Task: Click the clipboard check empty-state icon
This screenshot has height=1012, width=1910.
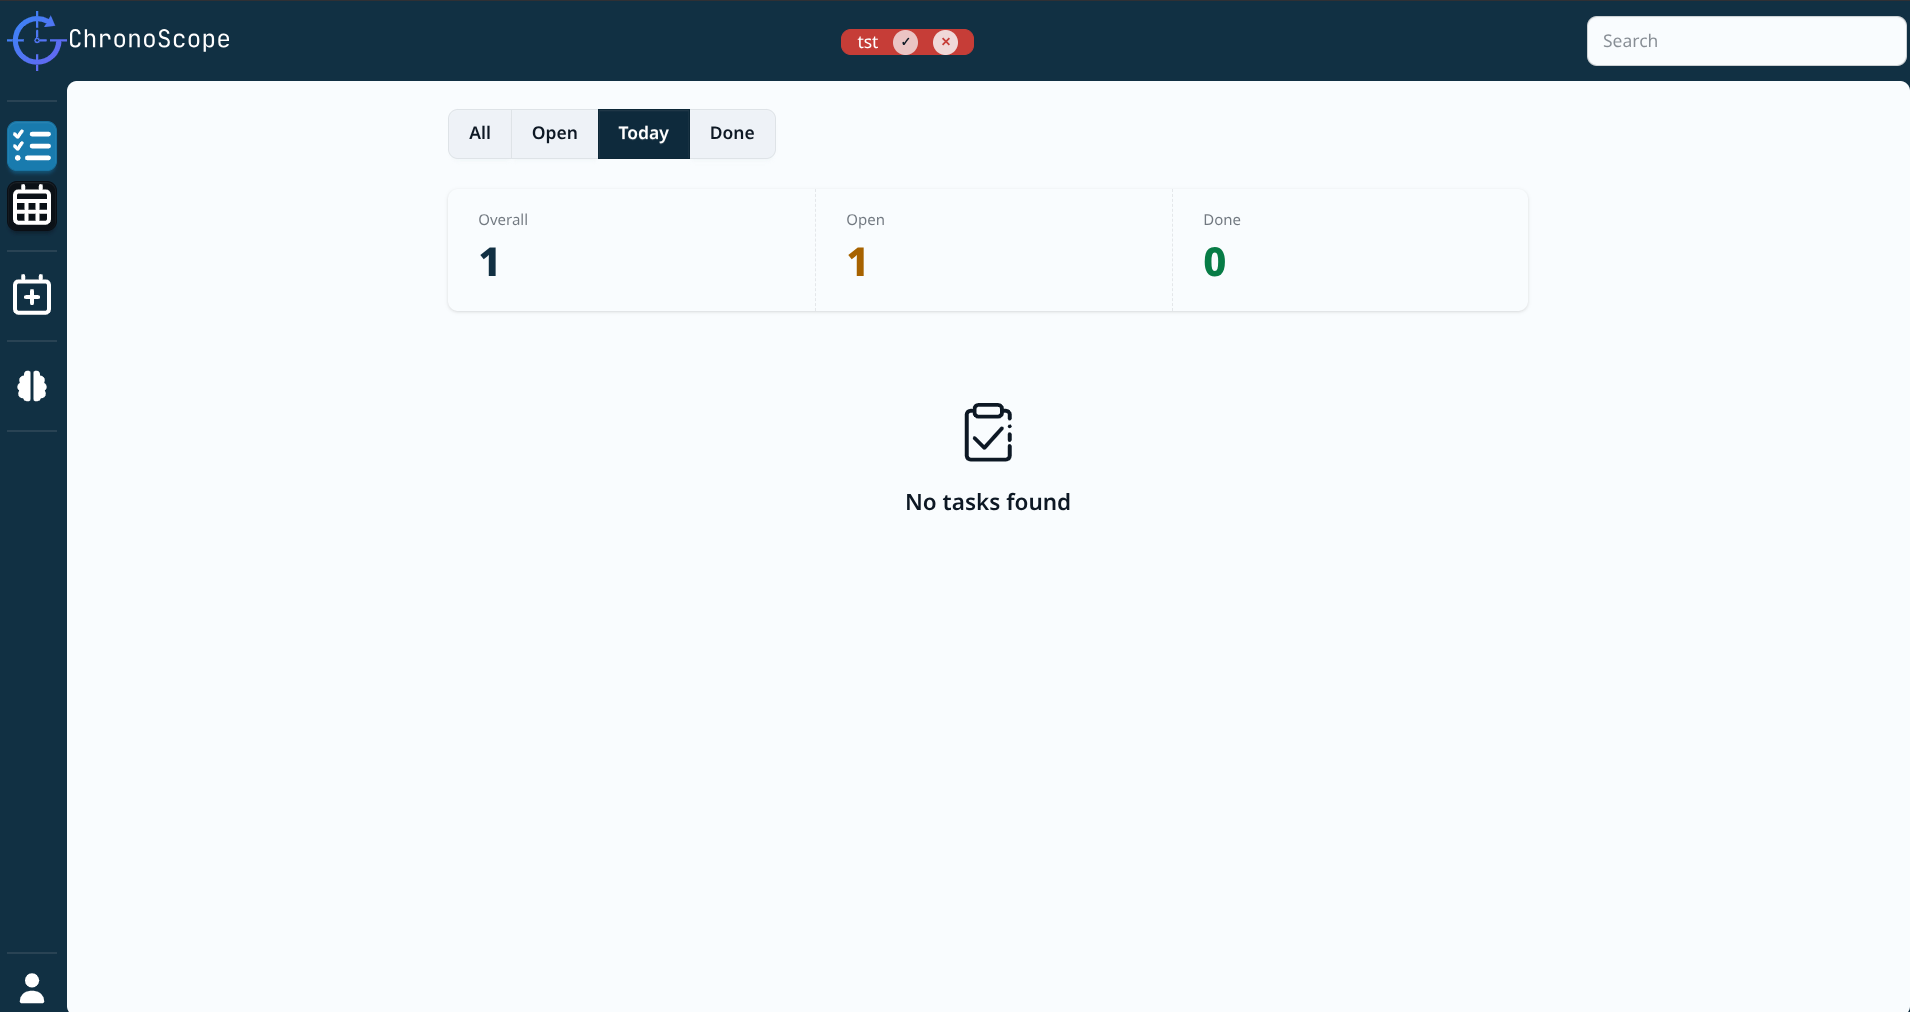Action: (x=988, y=432)
